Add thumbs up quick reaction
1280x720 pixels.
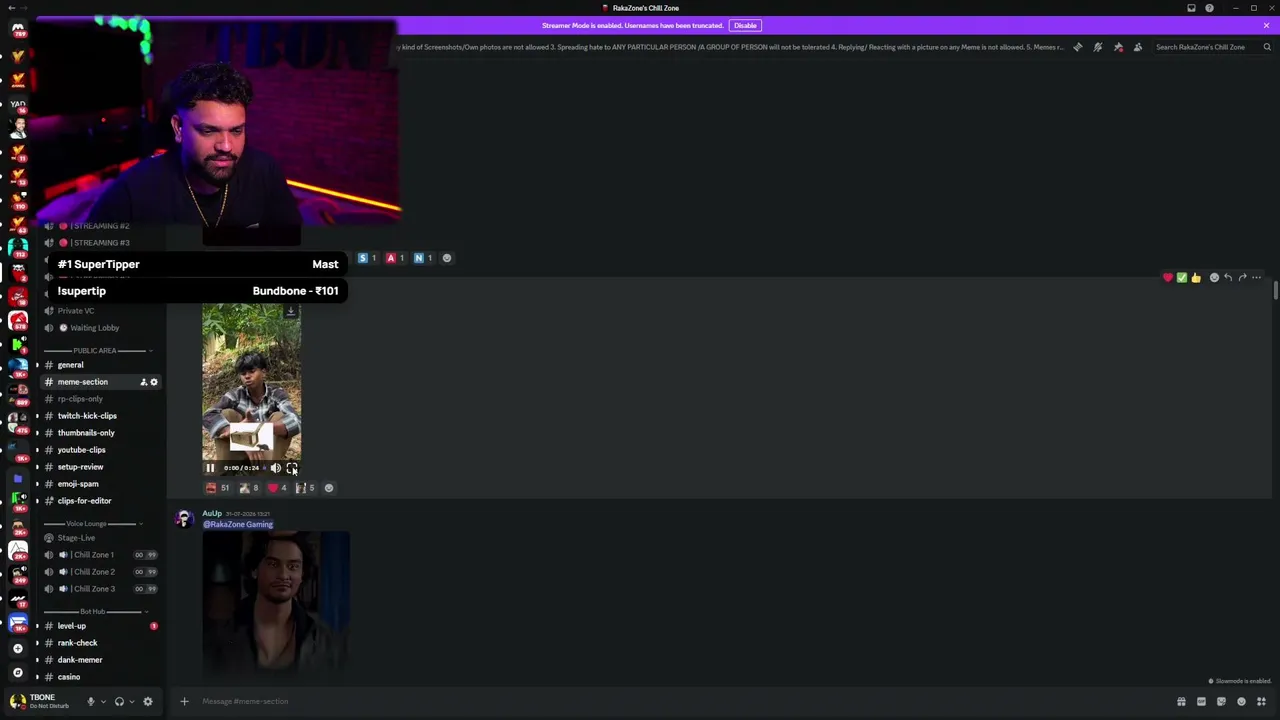1196,278
